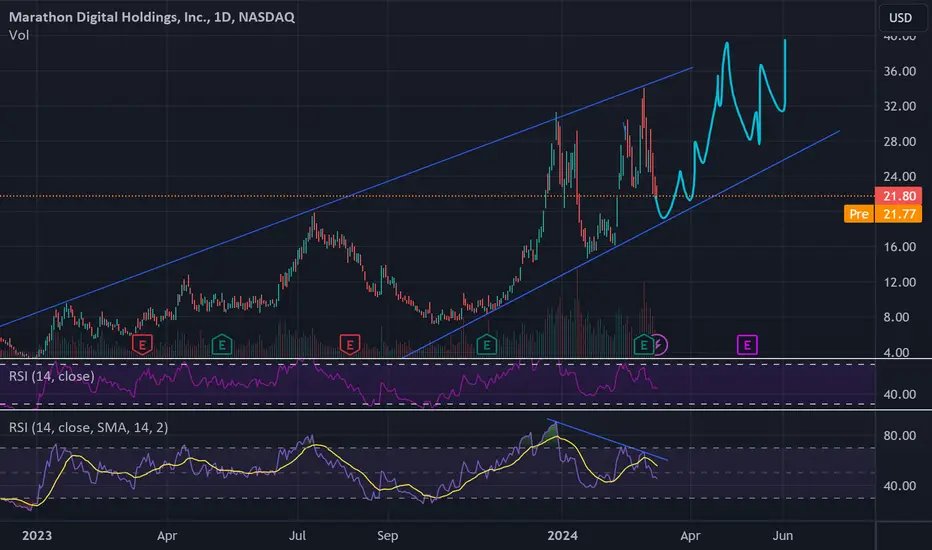
Task: Open the green earnings E marker after Apr 2023
Action: coord(222,344)
